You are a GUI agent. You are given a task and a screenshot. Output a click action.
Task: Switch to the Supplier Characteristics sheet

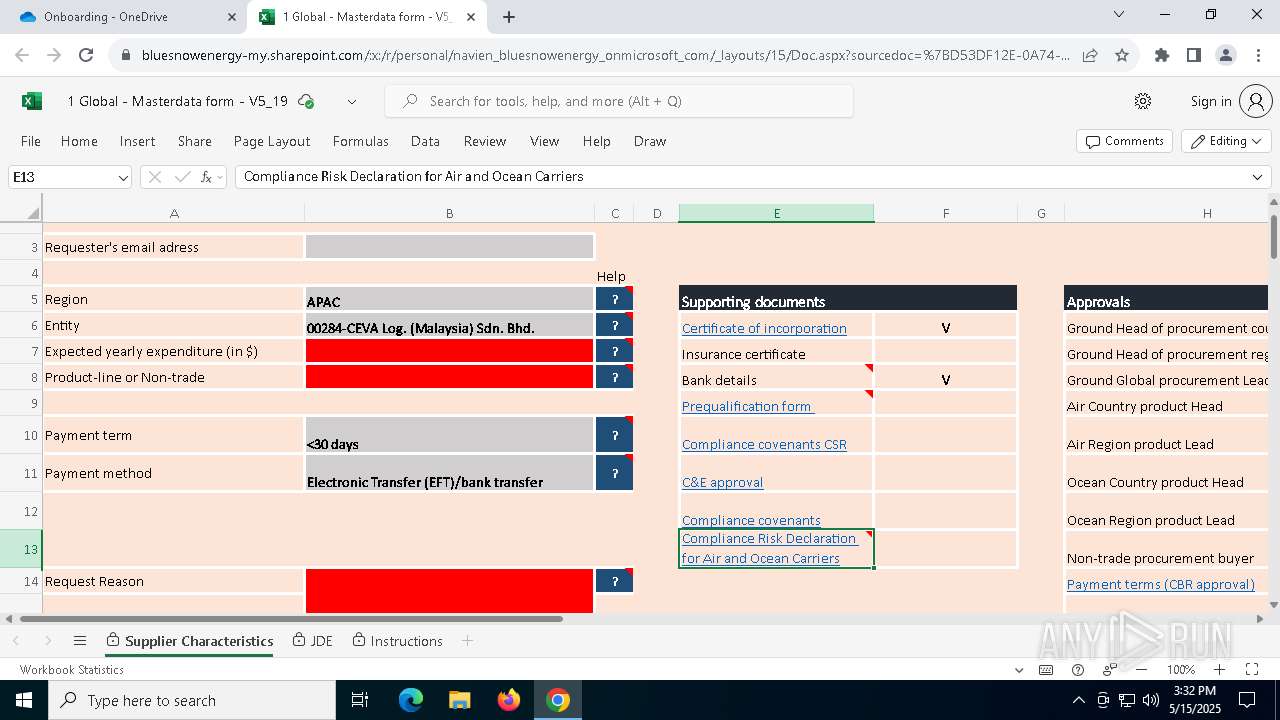[x=190, y=641]
